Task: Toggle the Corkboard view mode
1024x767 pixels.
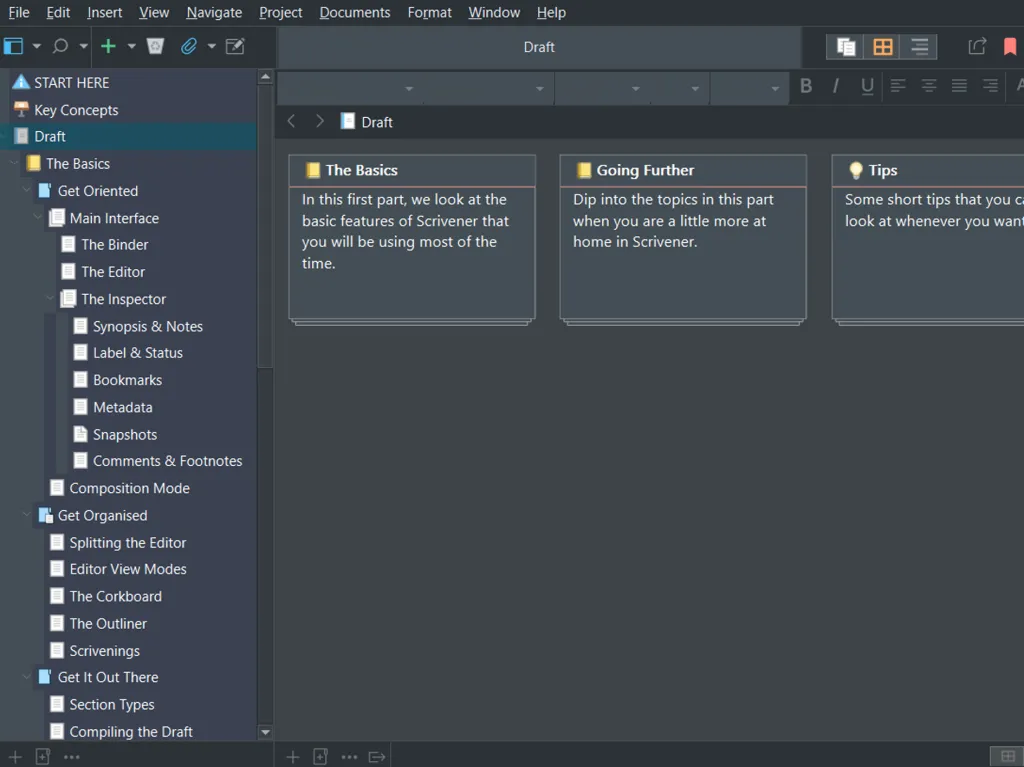Action: [882, 47]
